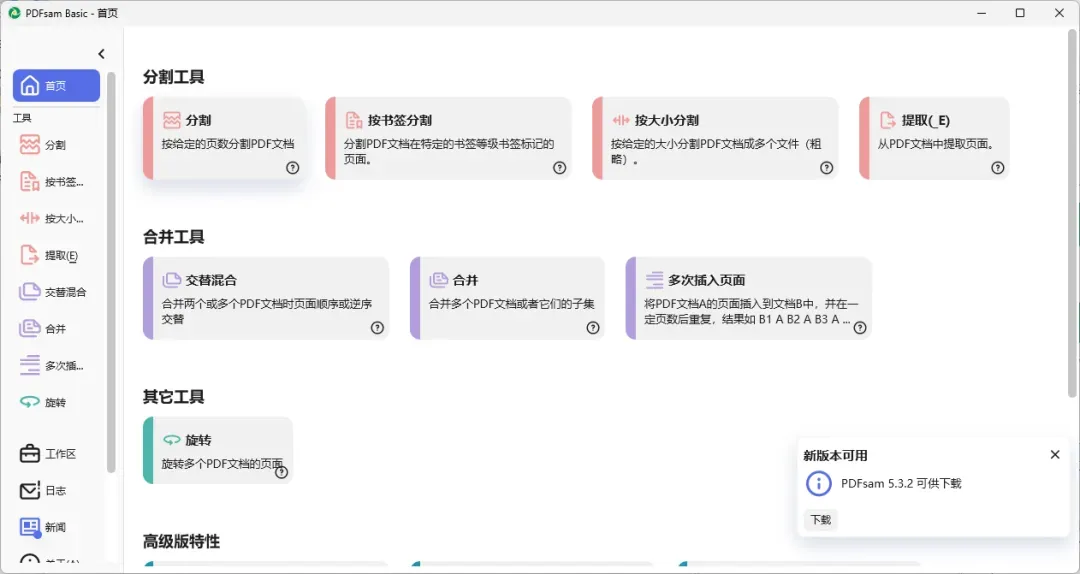The height and width of the screenshot is (574, 1080).
Task: Click the 按书签分割 card's bookmark icon
Action: [x=354, y=121]
